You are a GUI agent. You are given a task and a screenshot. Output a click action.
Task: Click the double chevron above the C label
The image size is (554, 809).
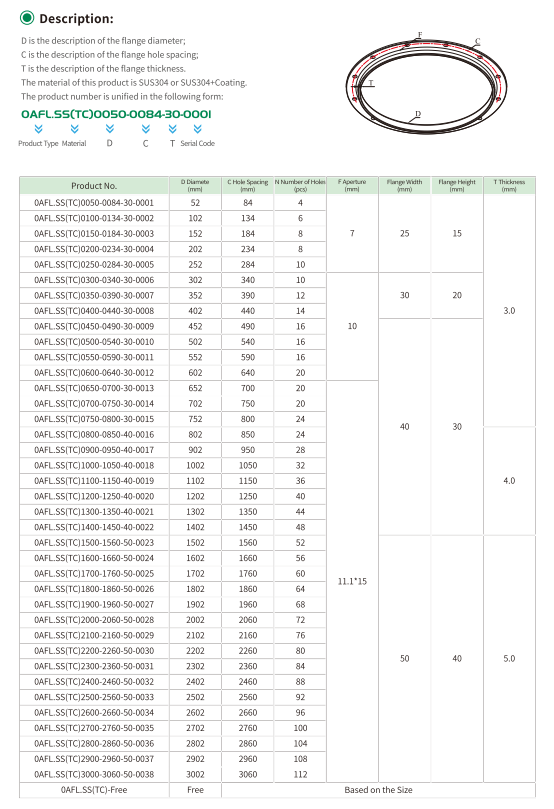coord(146,129)
